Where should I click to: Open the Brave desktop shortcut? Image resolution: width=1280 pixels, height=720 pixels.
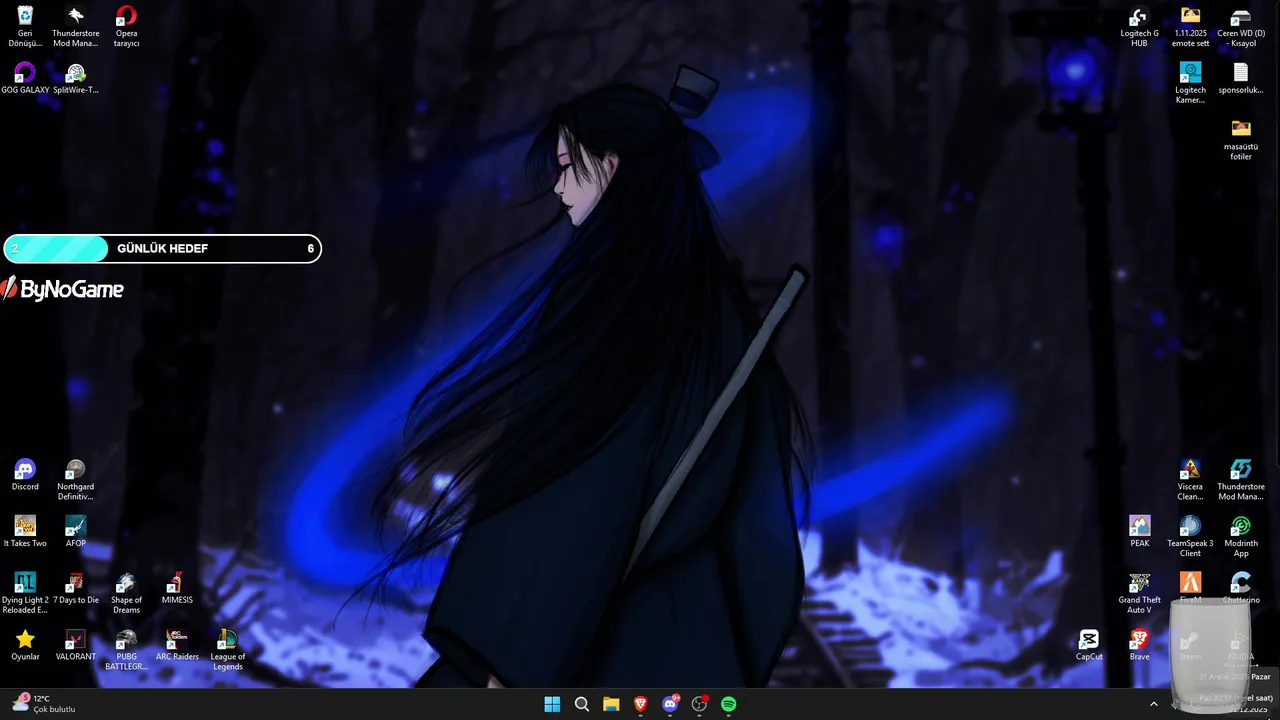point(1139,645)
